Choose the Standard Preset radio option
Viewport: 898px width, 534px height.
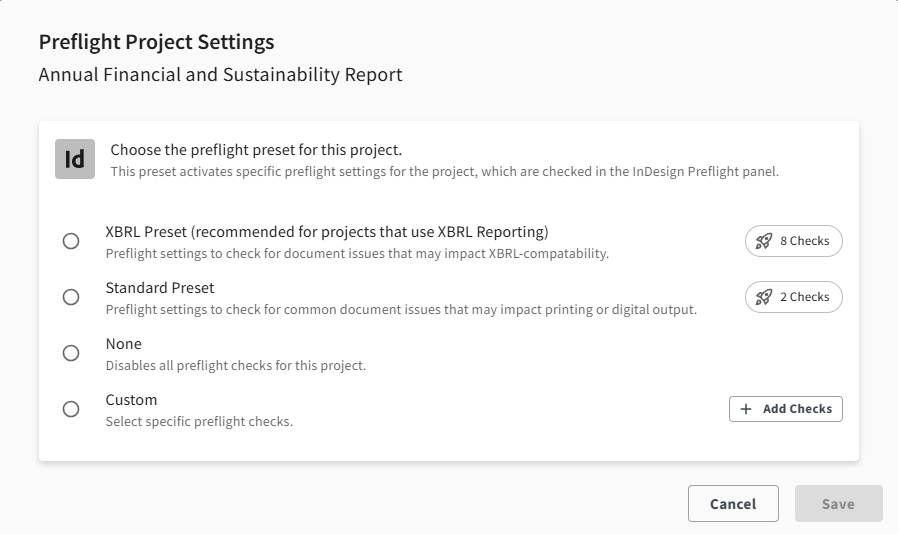pos(71,297)
